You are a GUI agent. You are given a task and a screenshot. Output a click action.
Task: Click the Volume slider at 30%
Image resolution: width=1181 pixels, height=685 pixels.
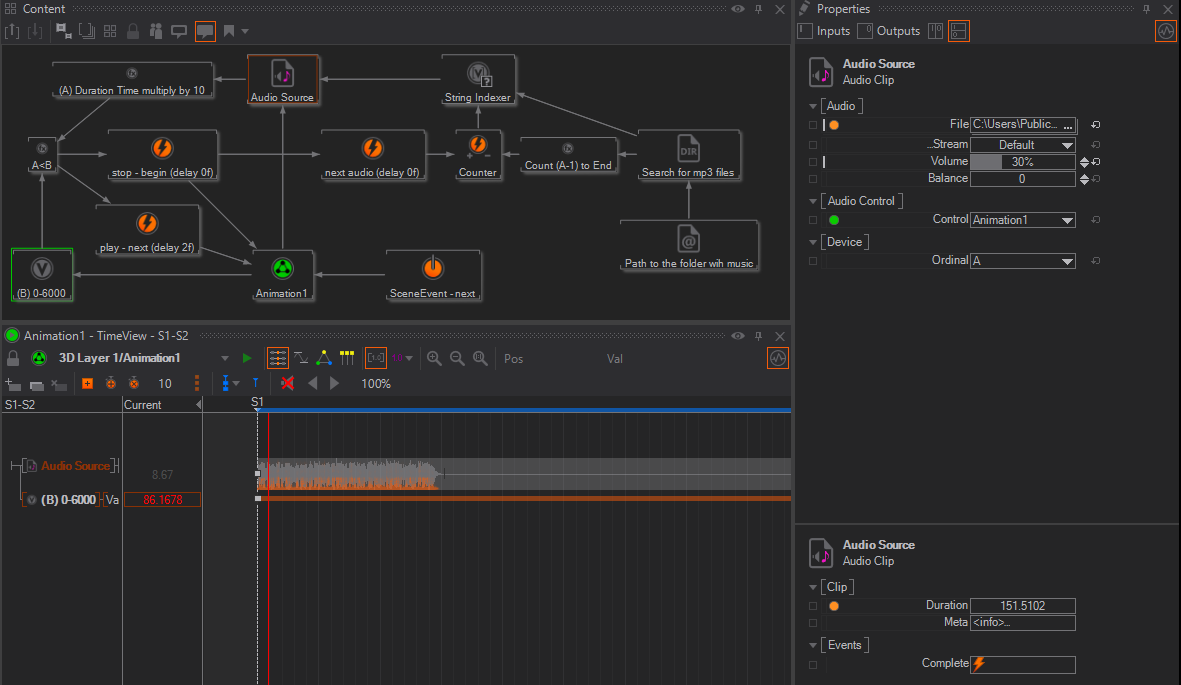(x=1022, y=162)
